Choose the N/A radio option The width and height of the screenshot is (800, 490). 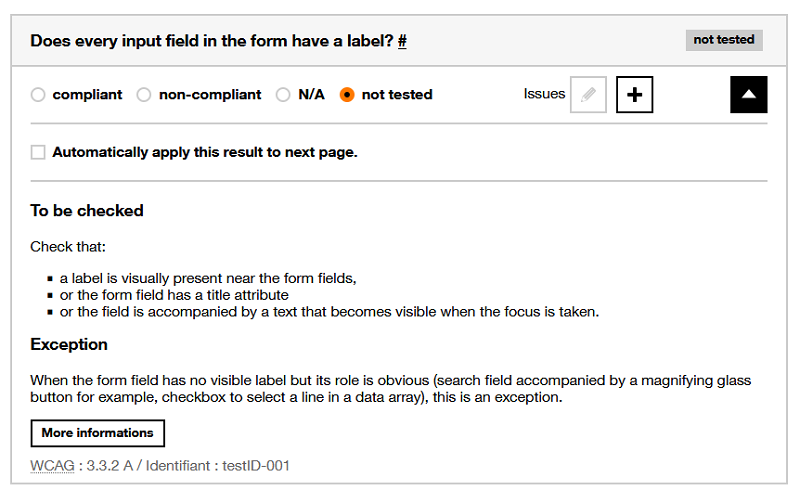284,95
